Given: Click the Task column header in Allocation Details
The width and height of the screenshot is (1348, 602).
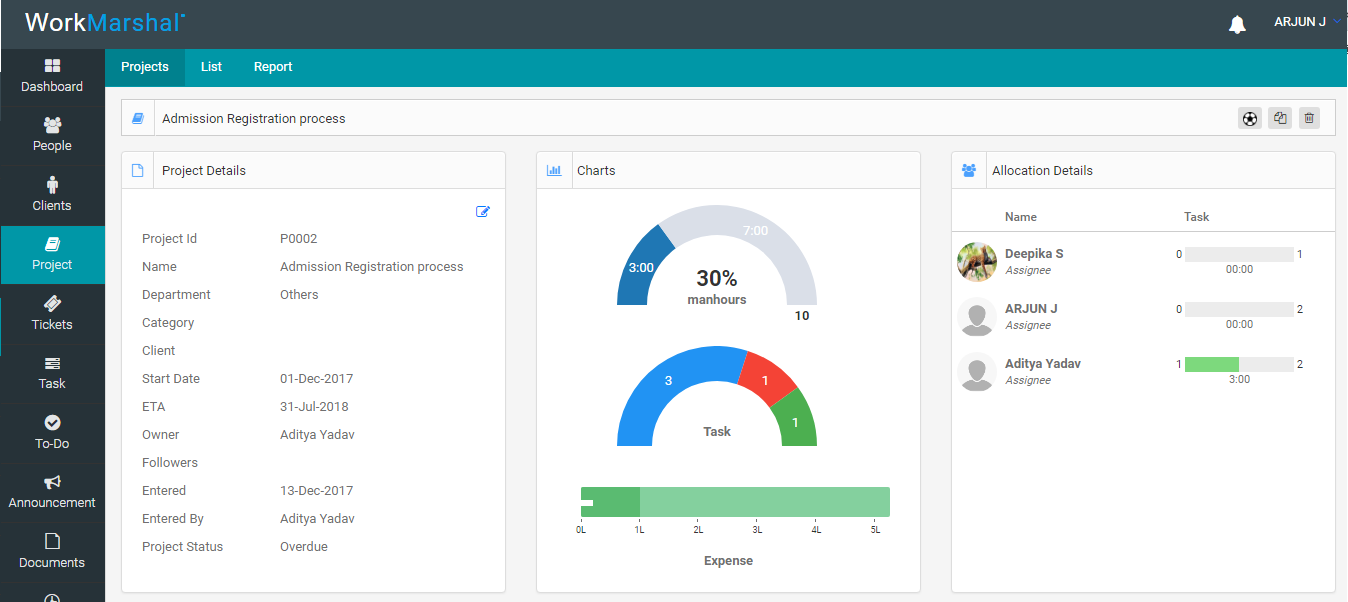Looking at the screenshot, I should click(x=1197, y=217).
